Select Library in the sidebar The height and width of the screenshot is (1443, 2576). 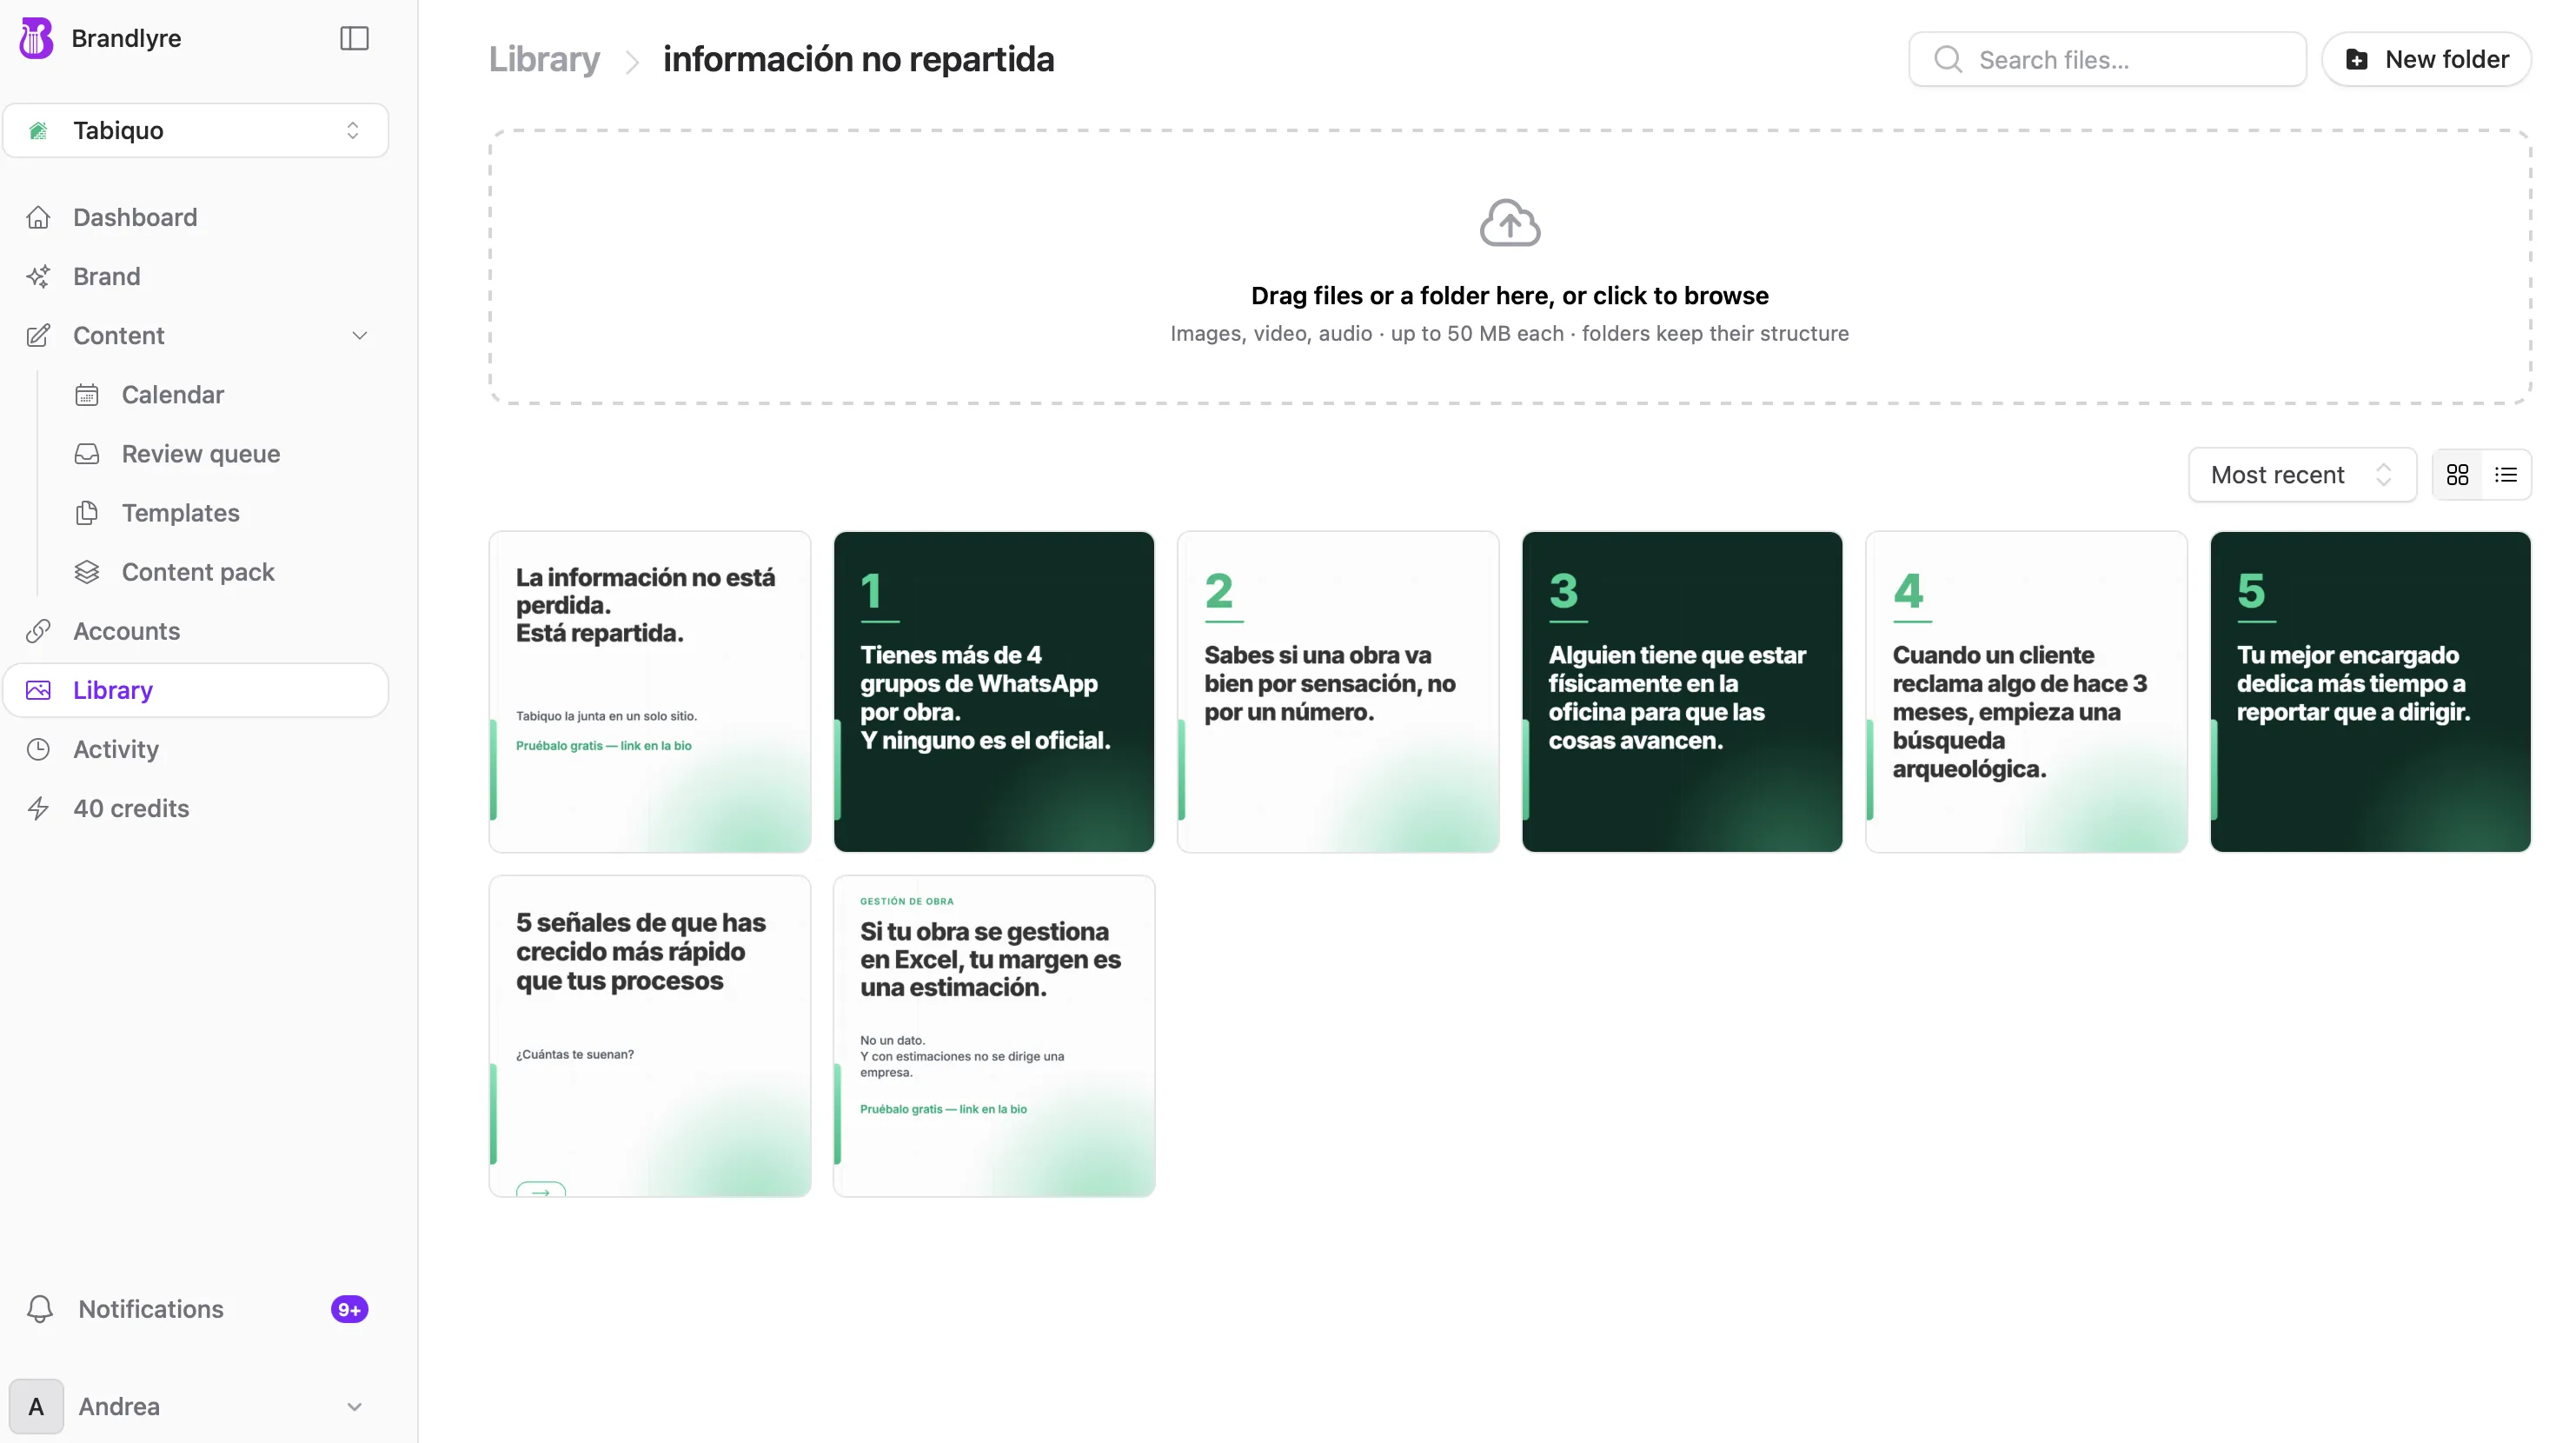pyautogui.click(x=196, y=689)
